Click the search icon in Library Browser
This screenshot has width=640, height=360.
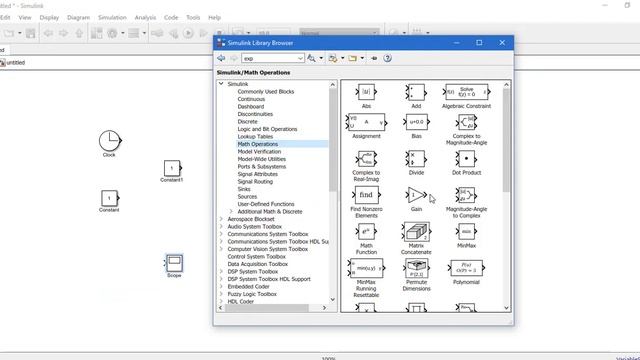(x=311, y=58)
